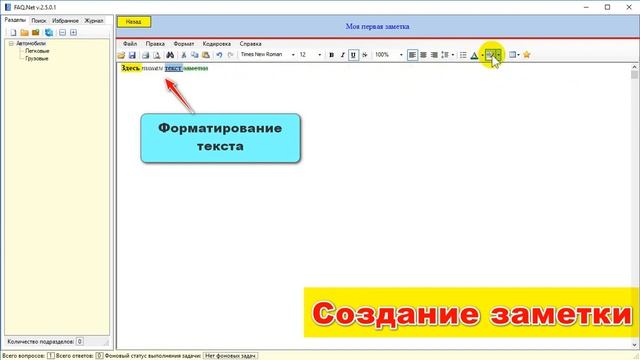This screenshot has width=640, height=360.
Task: Click the text highlight color button
Action: tap(489, 55)
